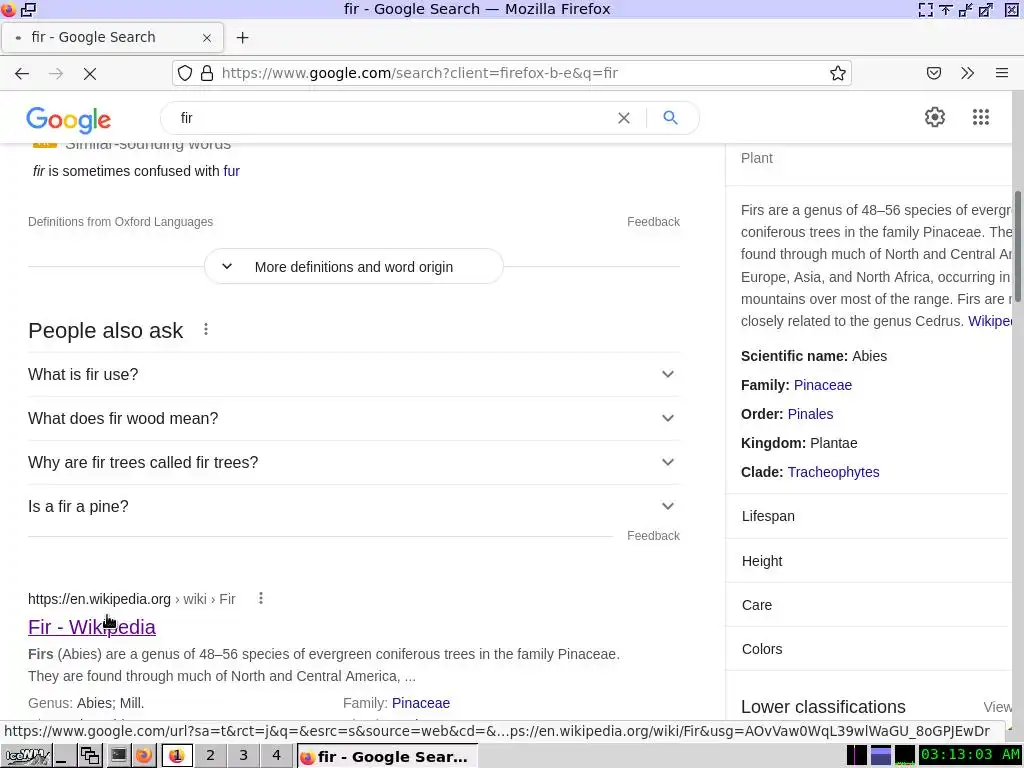Viewport: 1024px width, 768px height.
Task: Go back with the browser back arrow
Action: pyautogui.click(x=22, y=73)
